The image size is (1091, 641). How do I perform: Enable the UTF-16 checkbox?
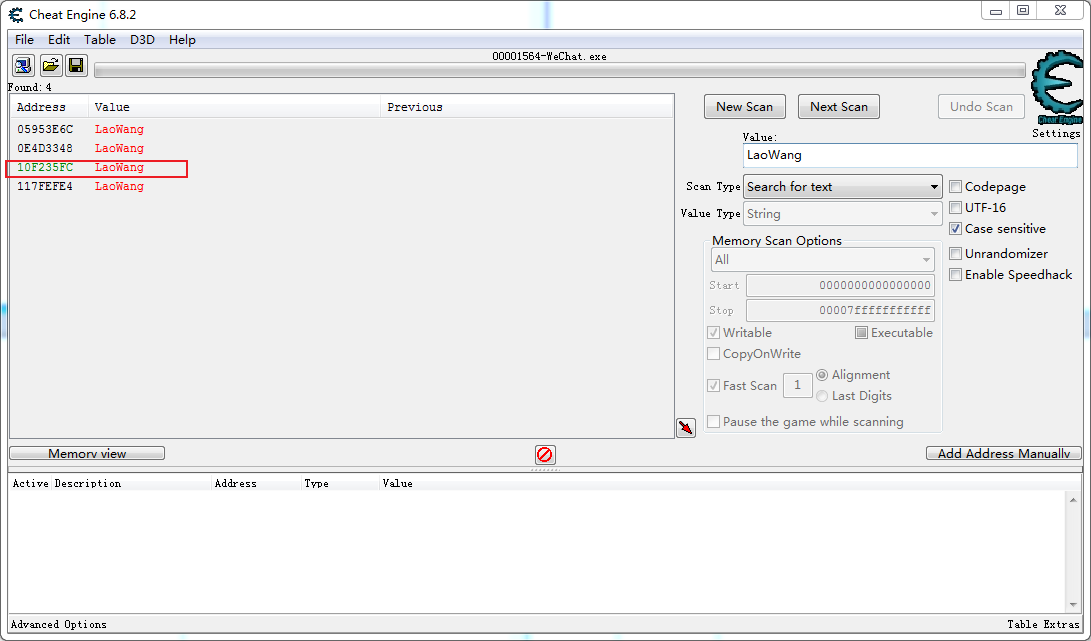coord(956,207)
